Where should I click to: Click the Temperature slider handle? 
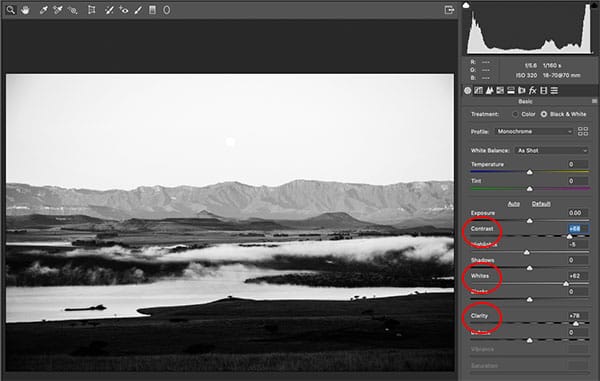click(x=530, y=172)
